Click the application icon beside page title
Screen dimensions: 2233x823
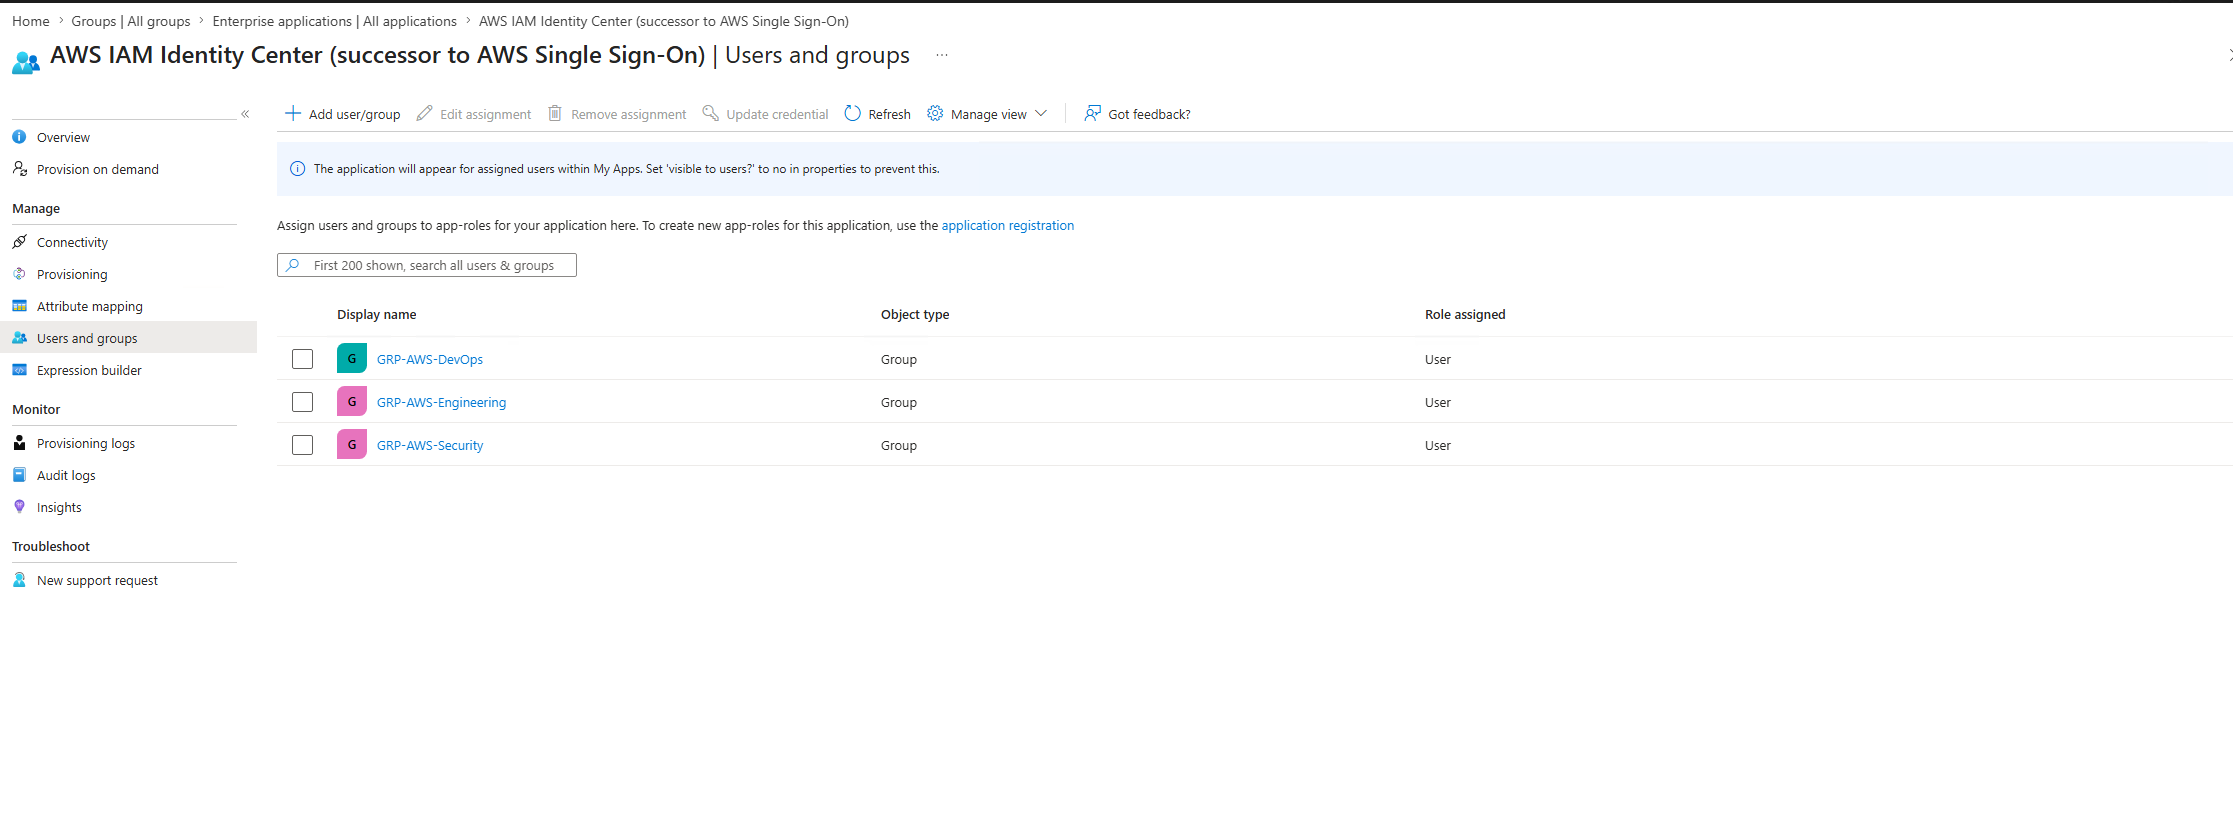coord(26,62)
